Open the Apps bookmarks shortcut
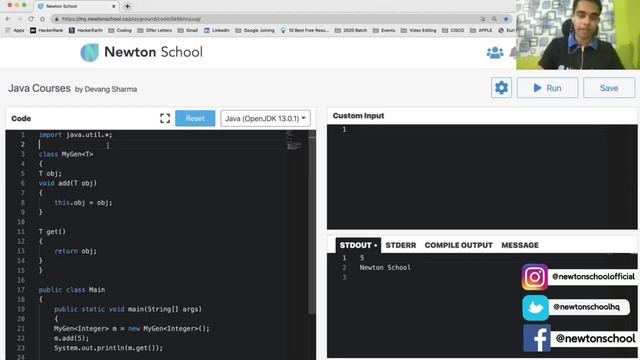 point(15,30)
